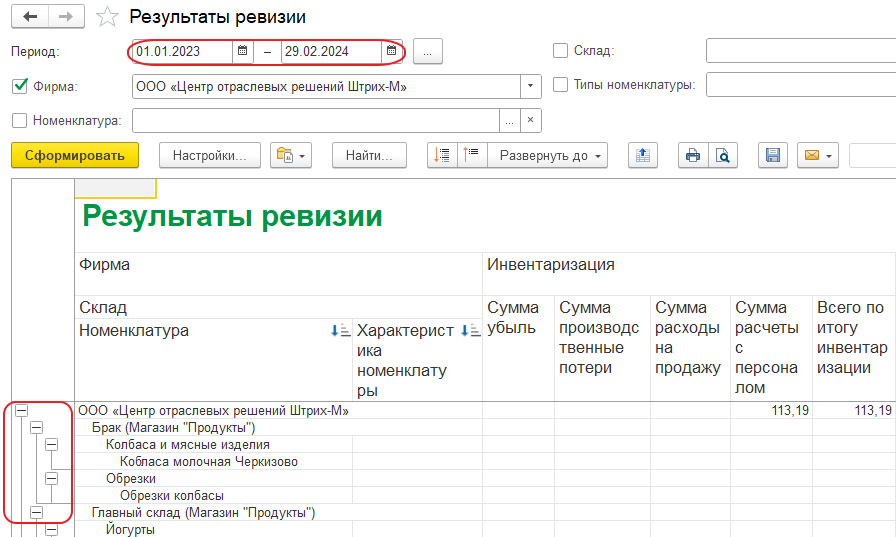The width and height of the screenshot is (896, 537).
Task: Add report to favorites with star icon
Action: [107, 17]
